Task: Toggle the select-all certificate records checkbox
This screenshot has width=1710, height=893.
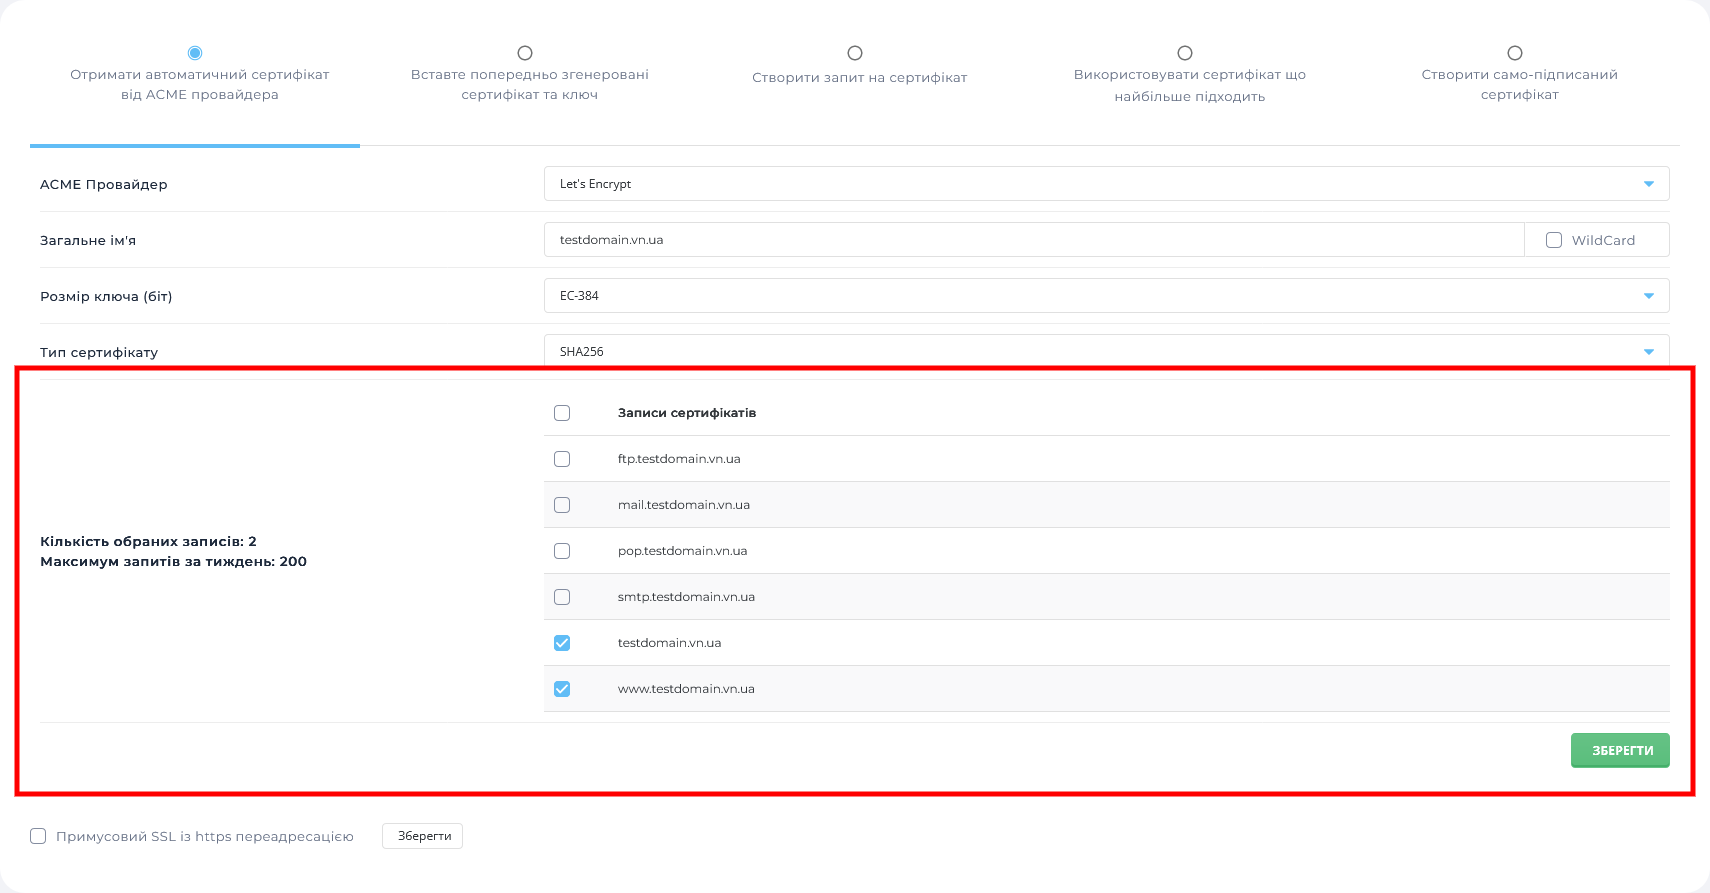Action: tap(562, 413)
